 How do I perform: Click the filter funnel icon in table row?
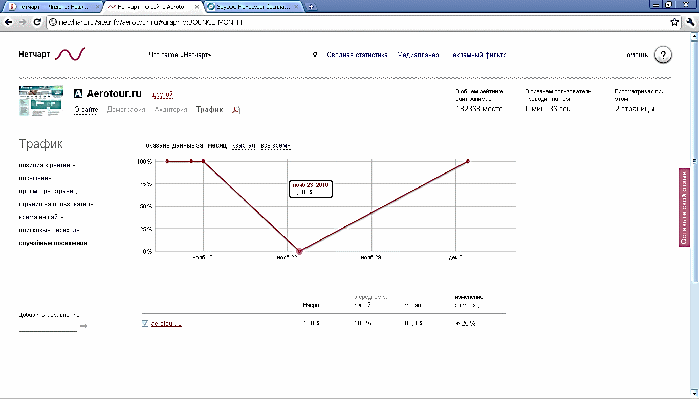tap(145, 323)
